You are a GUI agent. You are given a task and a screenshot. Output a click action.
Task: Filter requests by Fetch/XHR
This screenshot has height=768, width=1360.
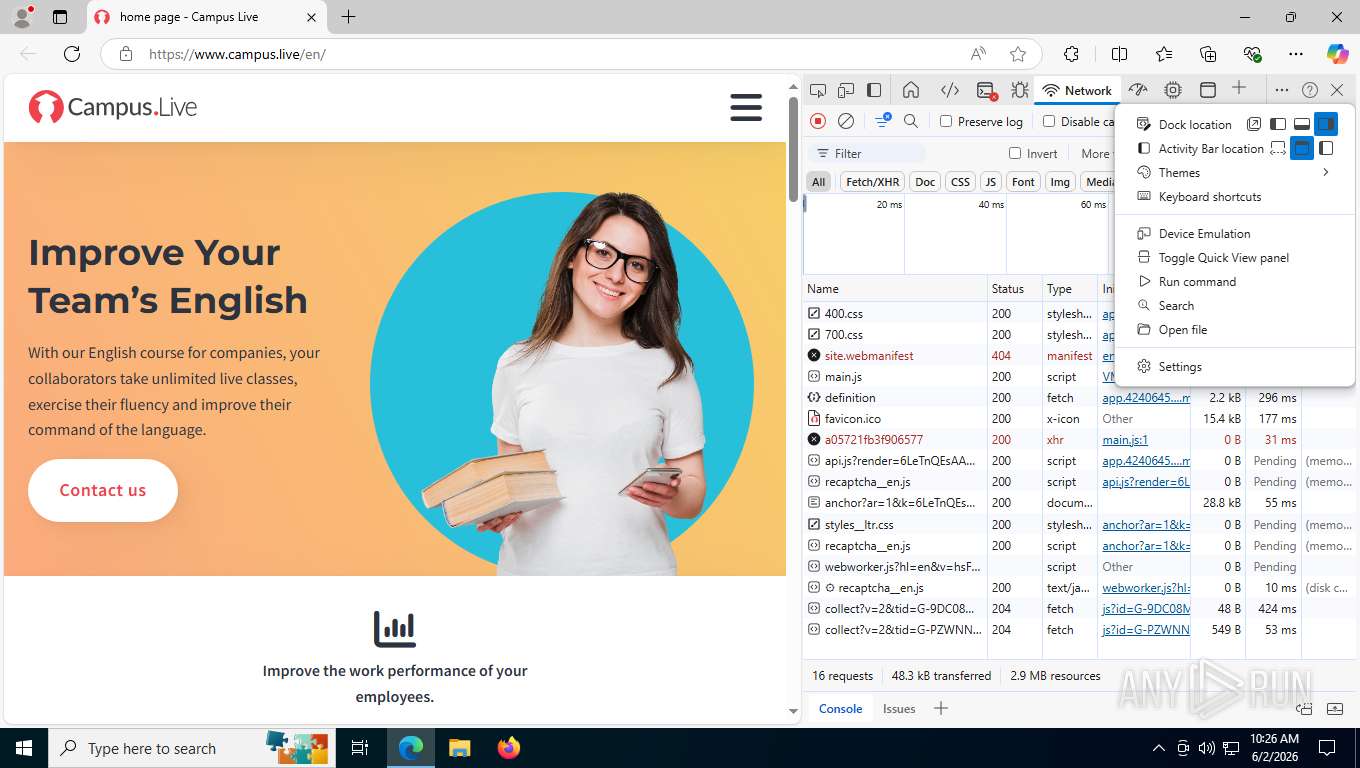click(872, 181)
